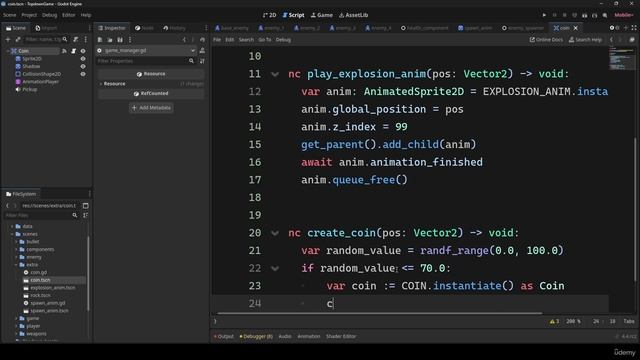Viewport: 640px width, 360px height.
Task: Click the Filter Properties field
Action: click(x=146, y=61)
